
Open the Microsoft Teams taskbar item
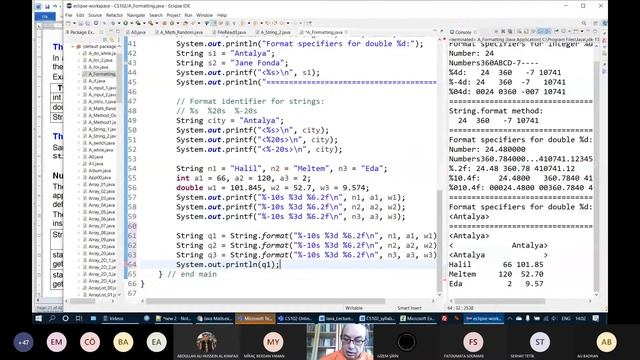(x=255, y=318)
